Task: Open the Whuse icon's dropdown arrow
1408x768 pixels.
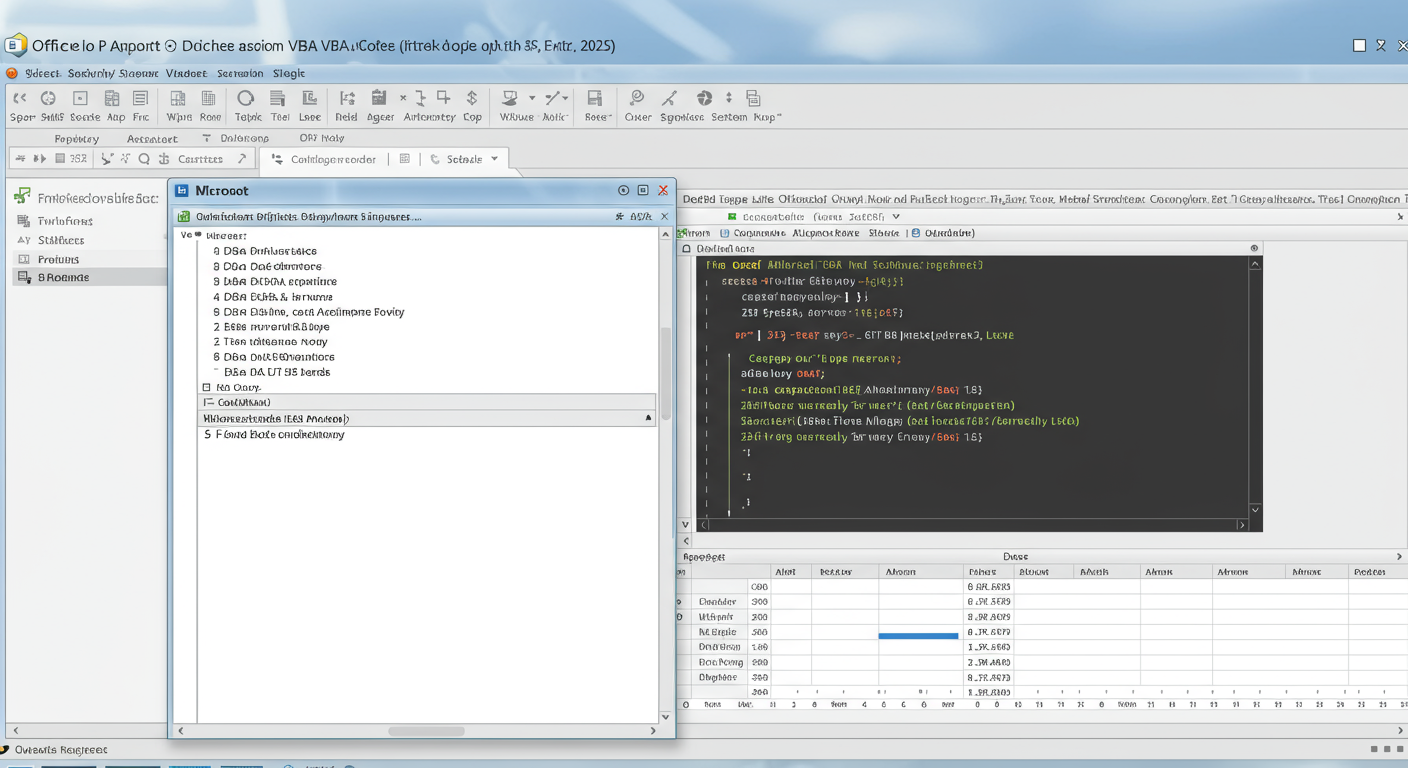Action: 532,99
